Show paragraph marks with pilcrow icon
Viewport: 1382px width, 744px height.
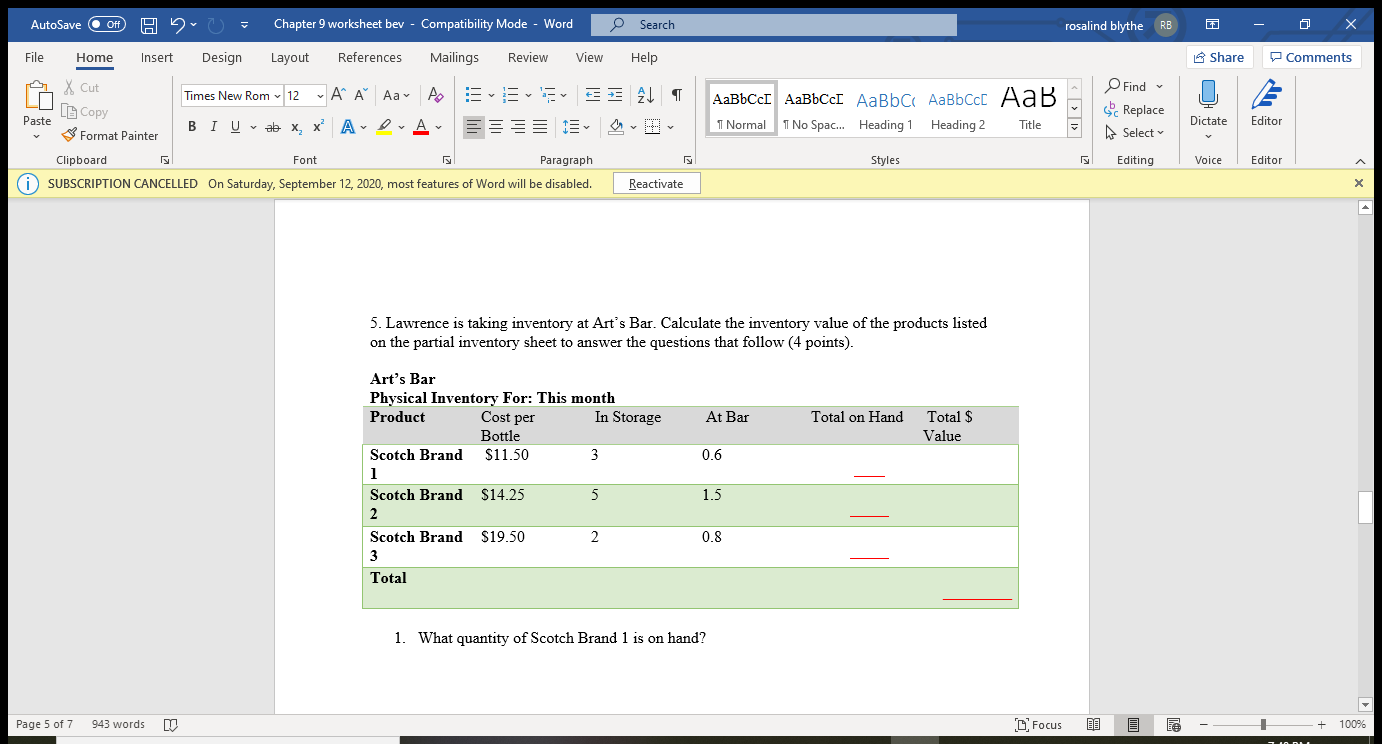[x=676, y=94]
